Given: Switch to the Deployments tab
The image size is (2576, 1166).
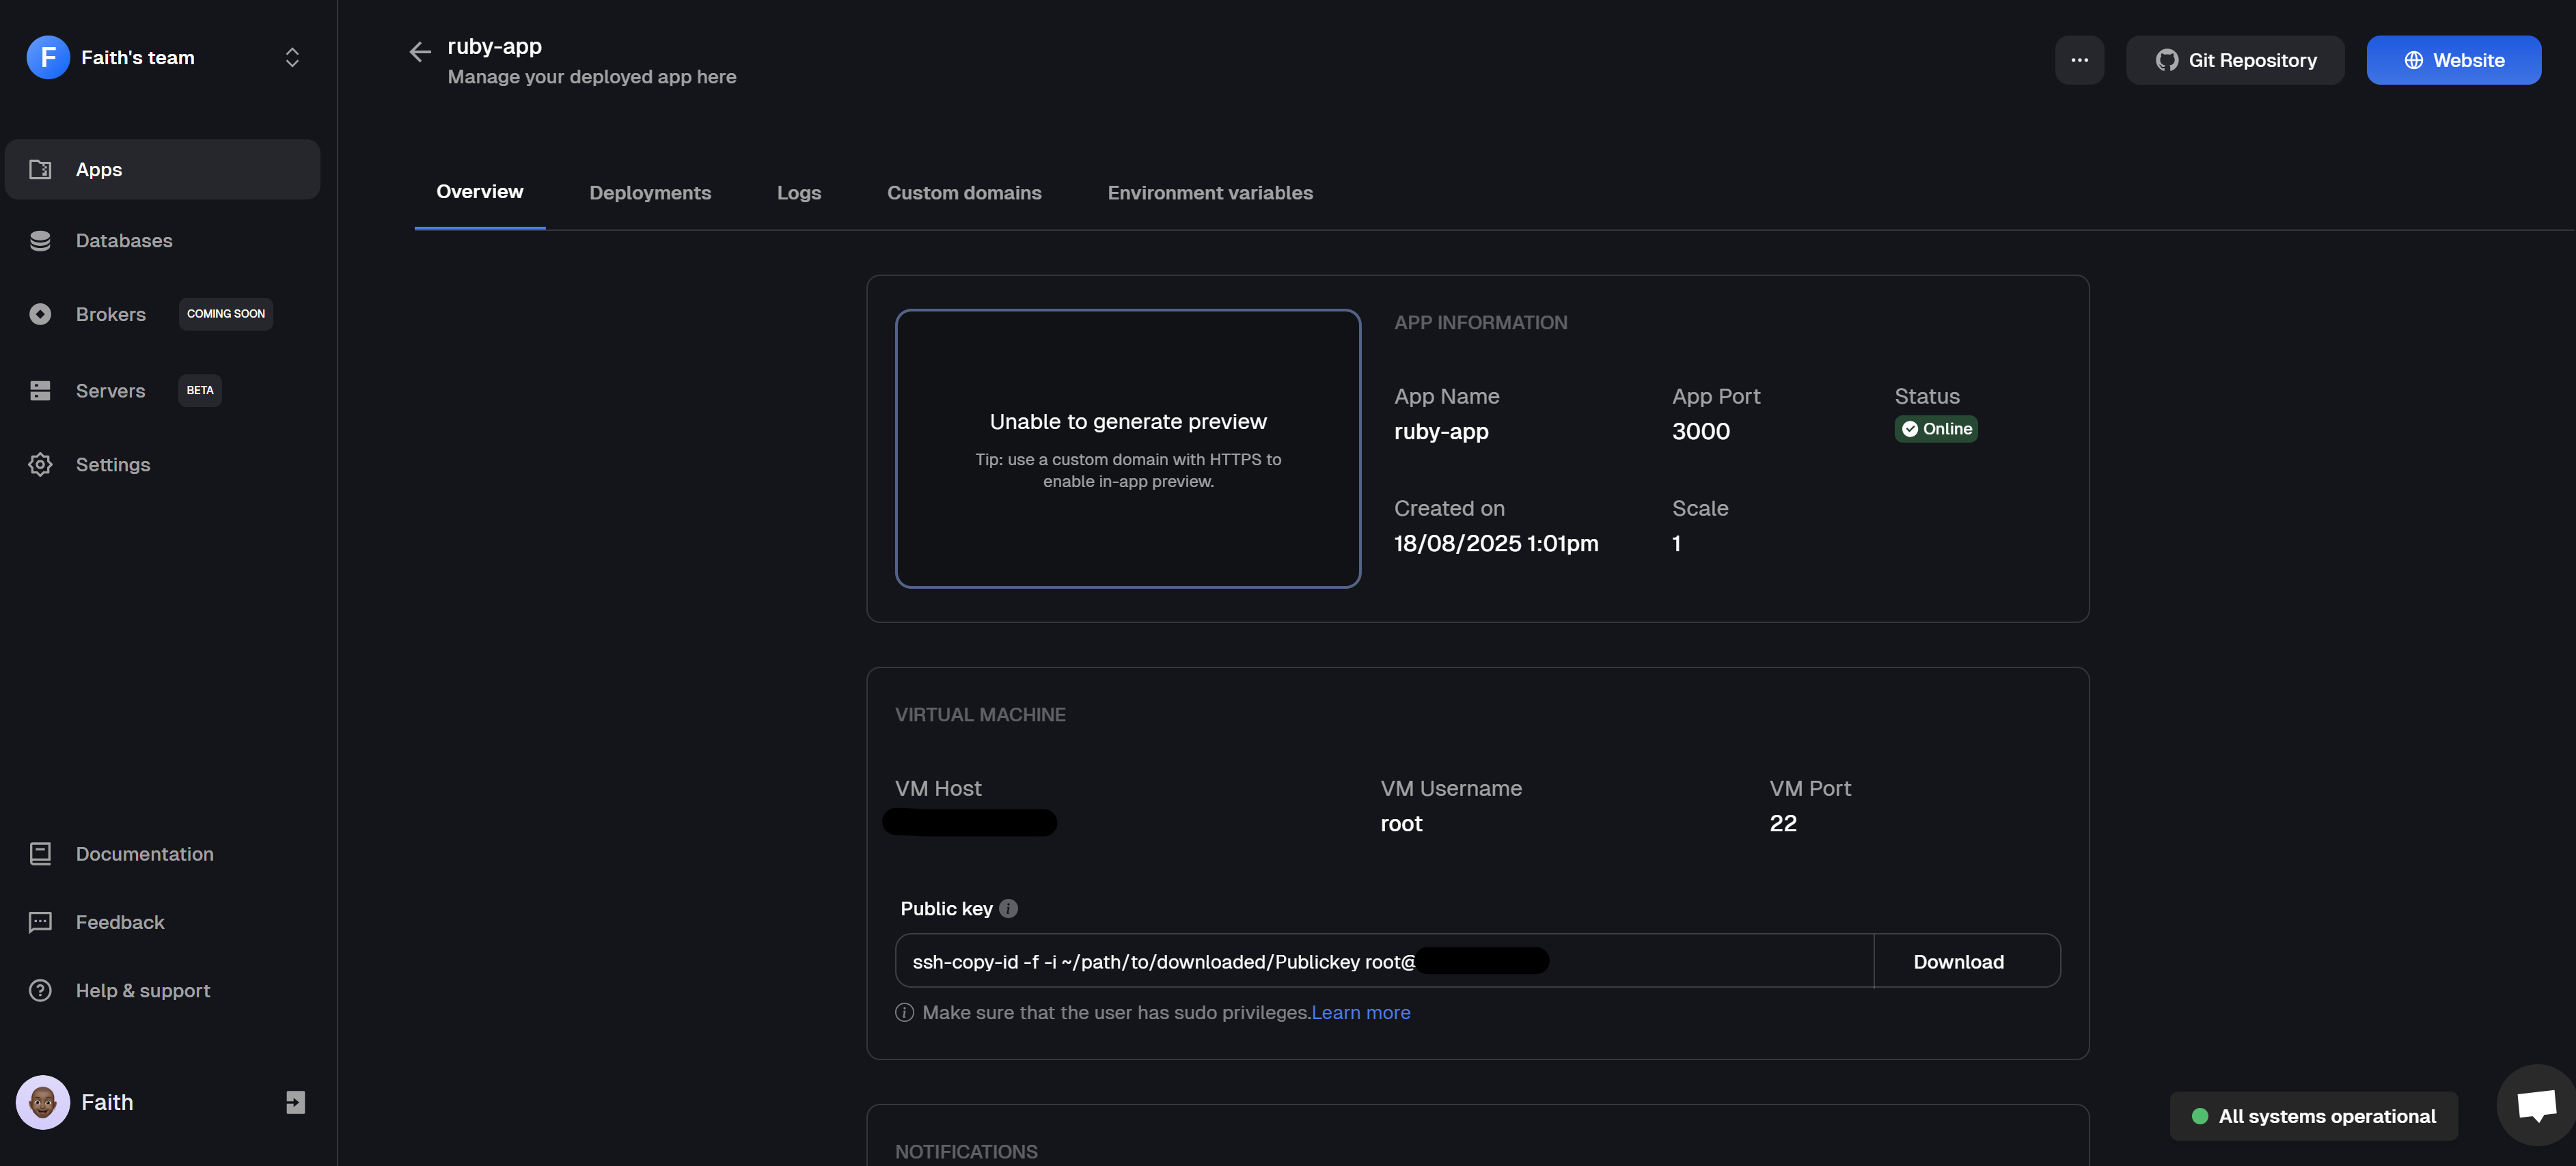Looking at the screenshot, I should 650,192.
